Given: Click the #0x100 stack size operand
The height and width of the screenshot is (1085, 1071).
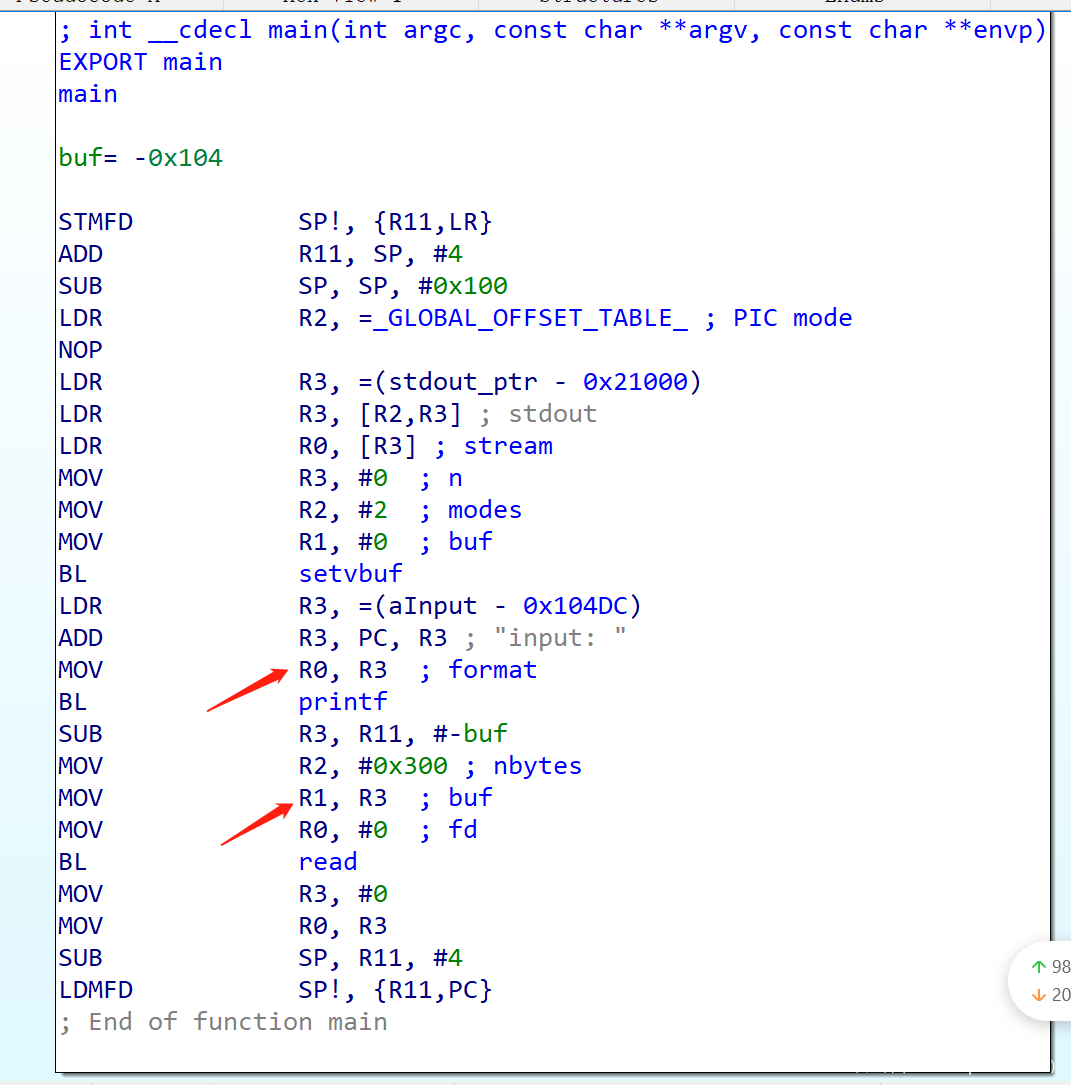Looking at the screenshot, I should tap(470, 286).
